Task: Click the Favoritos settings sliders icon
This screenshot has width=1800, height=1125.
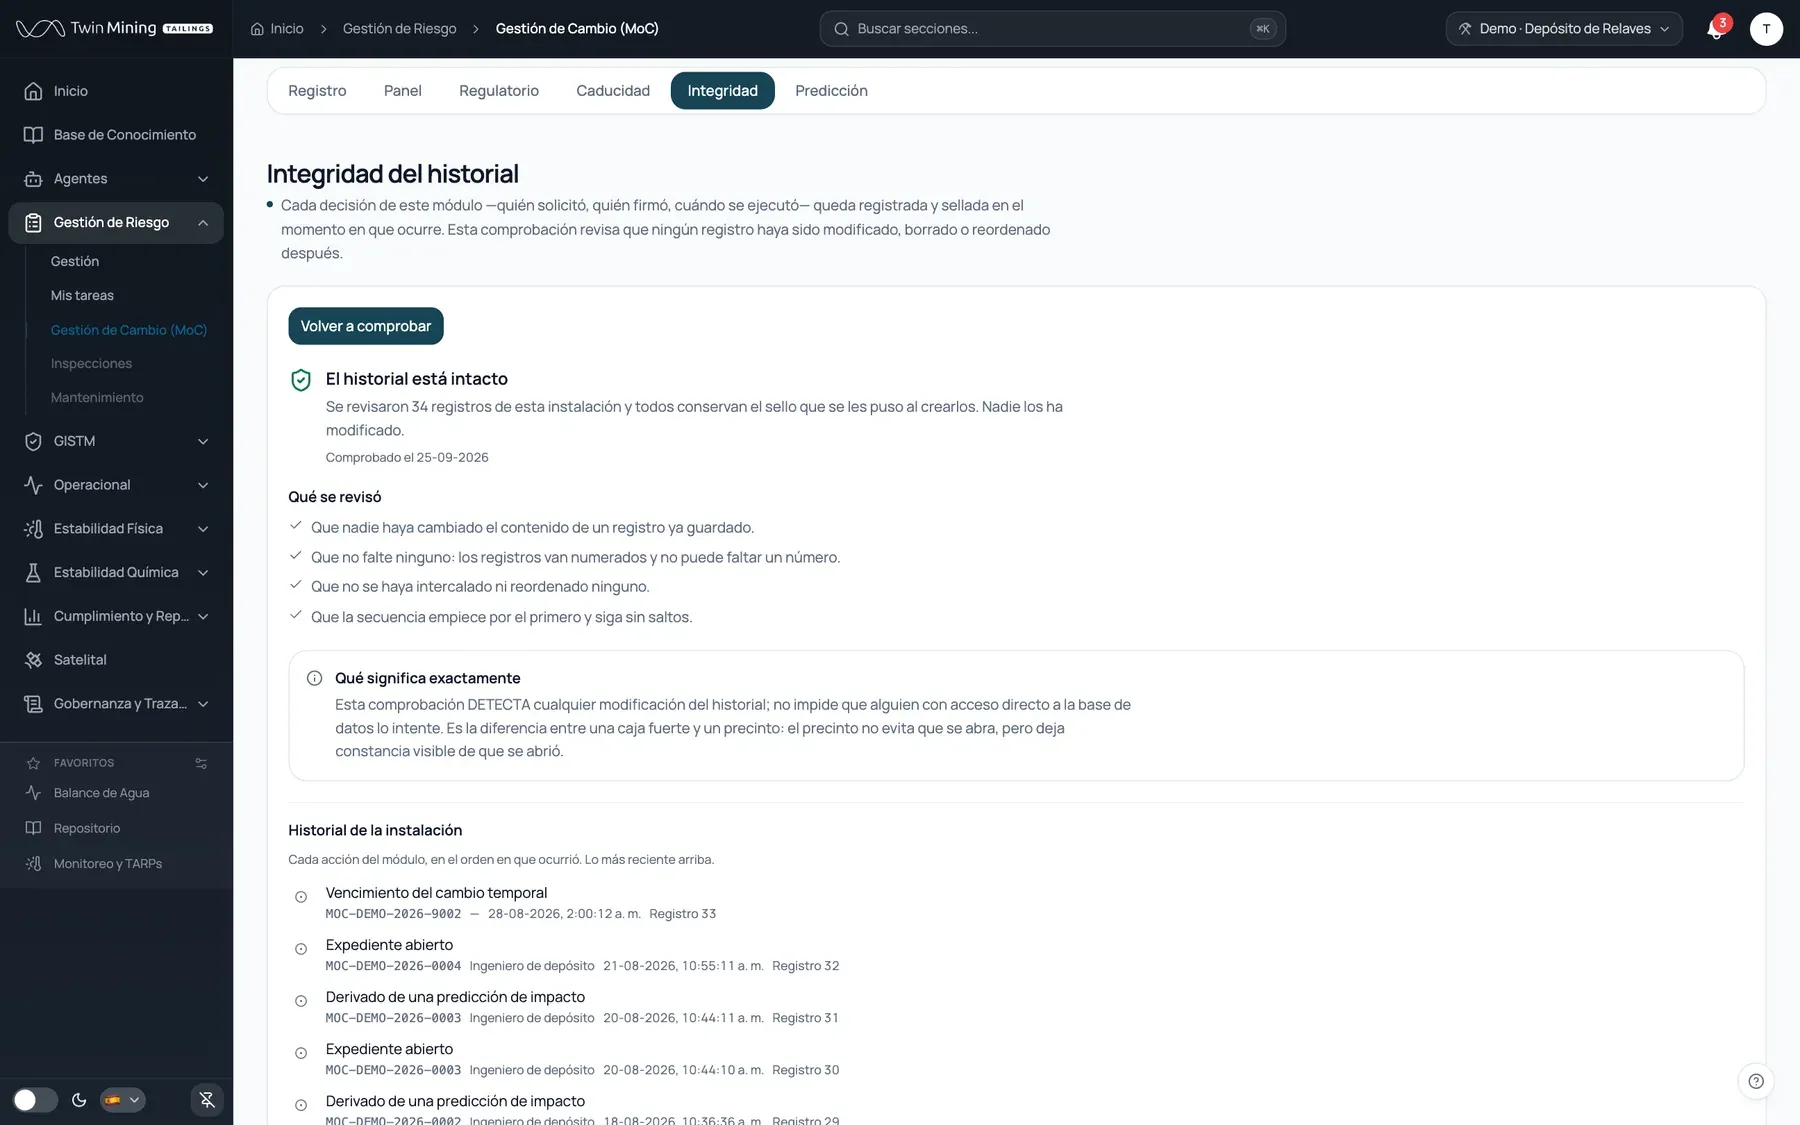Action: click(201, 763)
